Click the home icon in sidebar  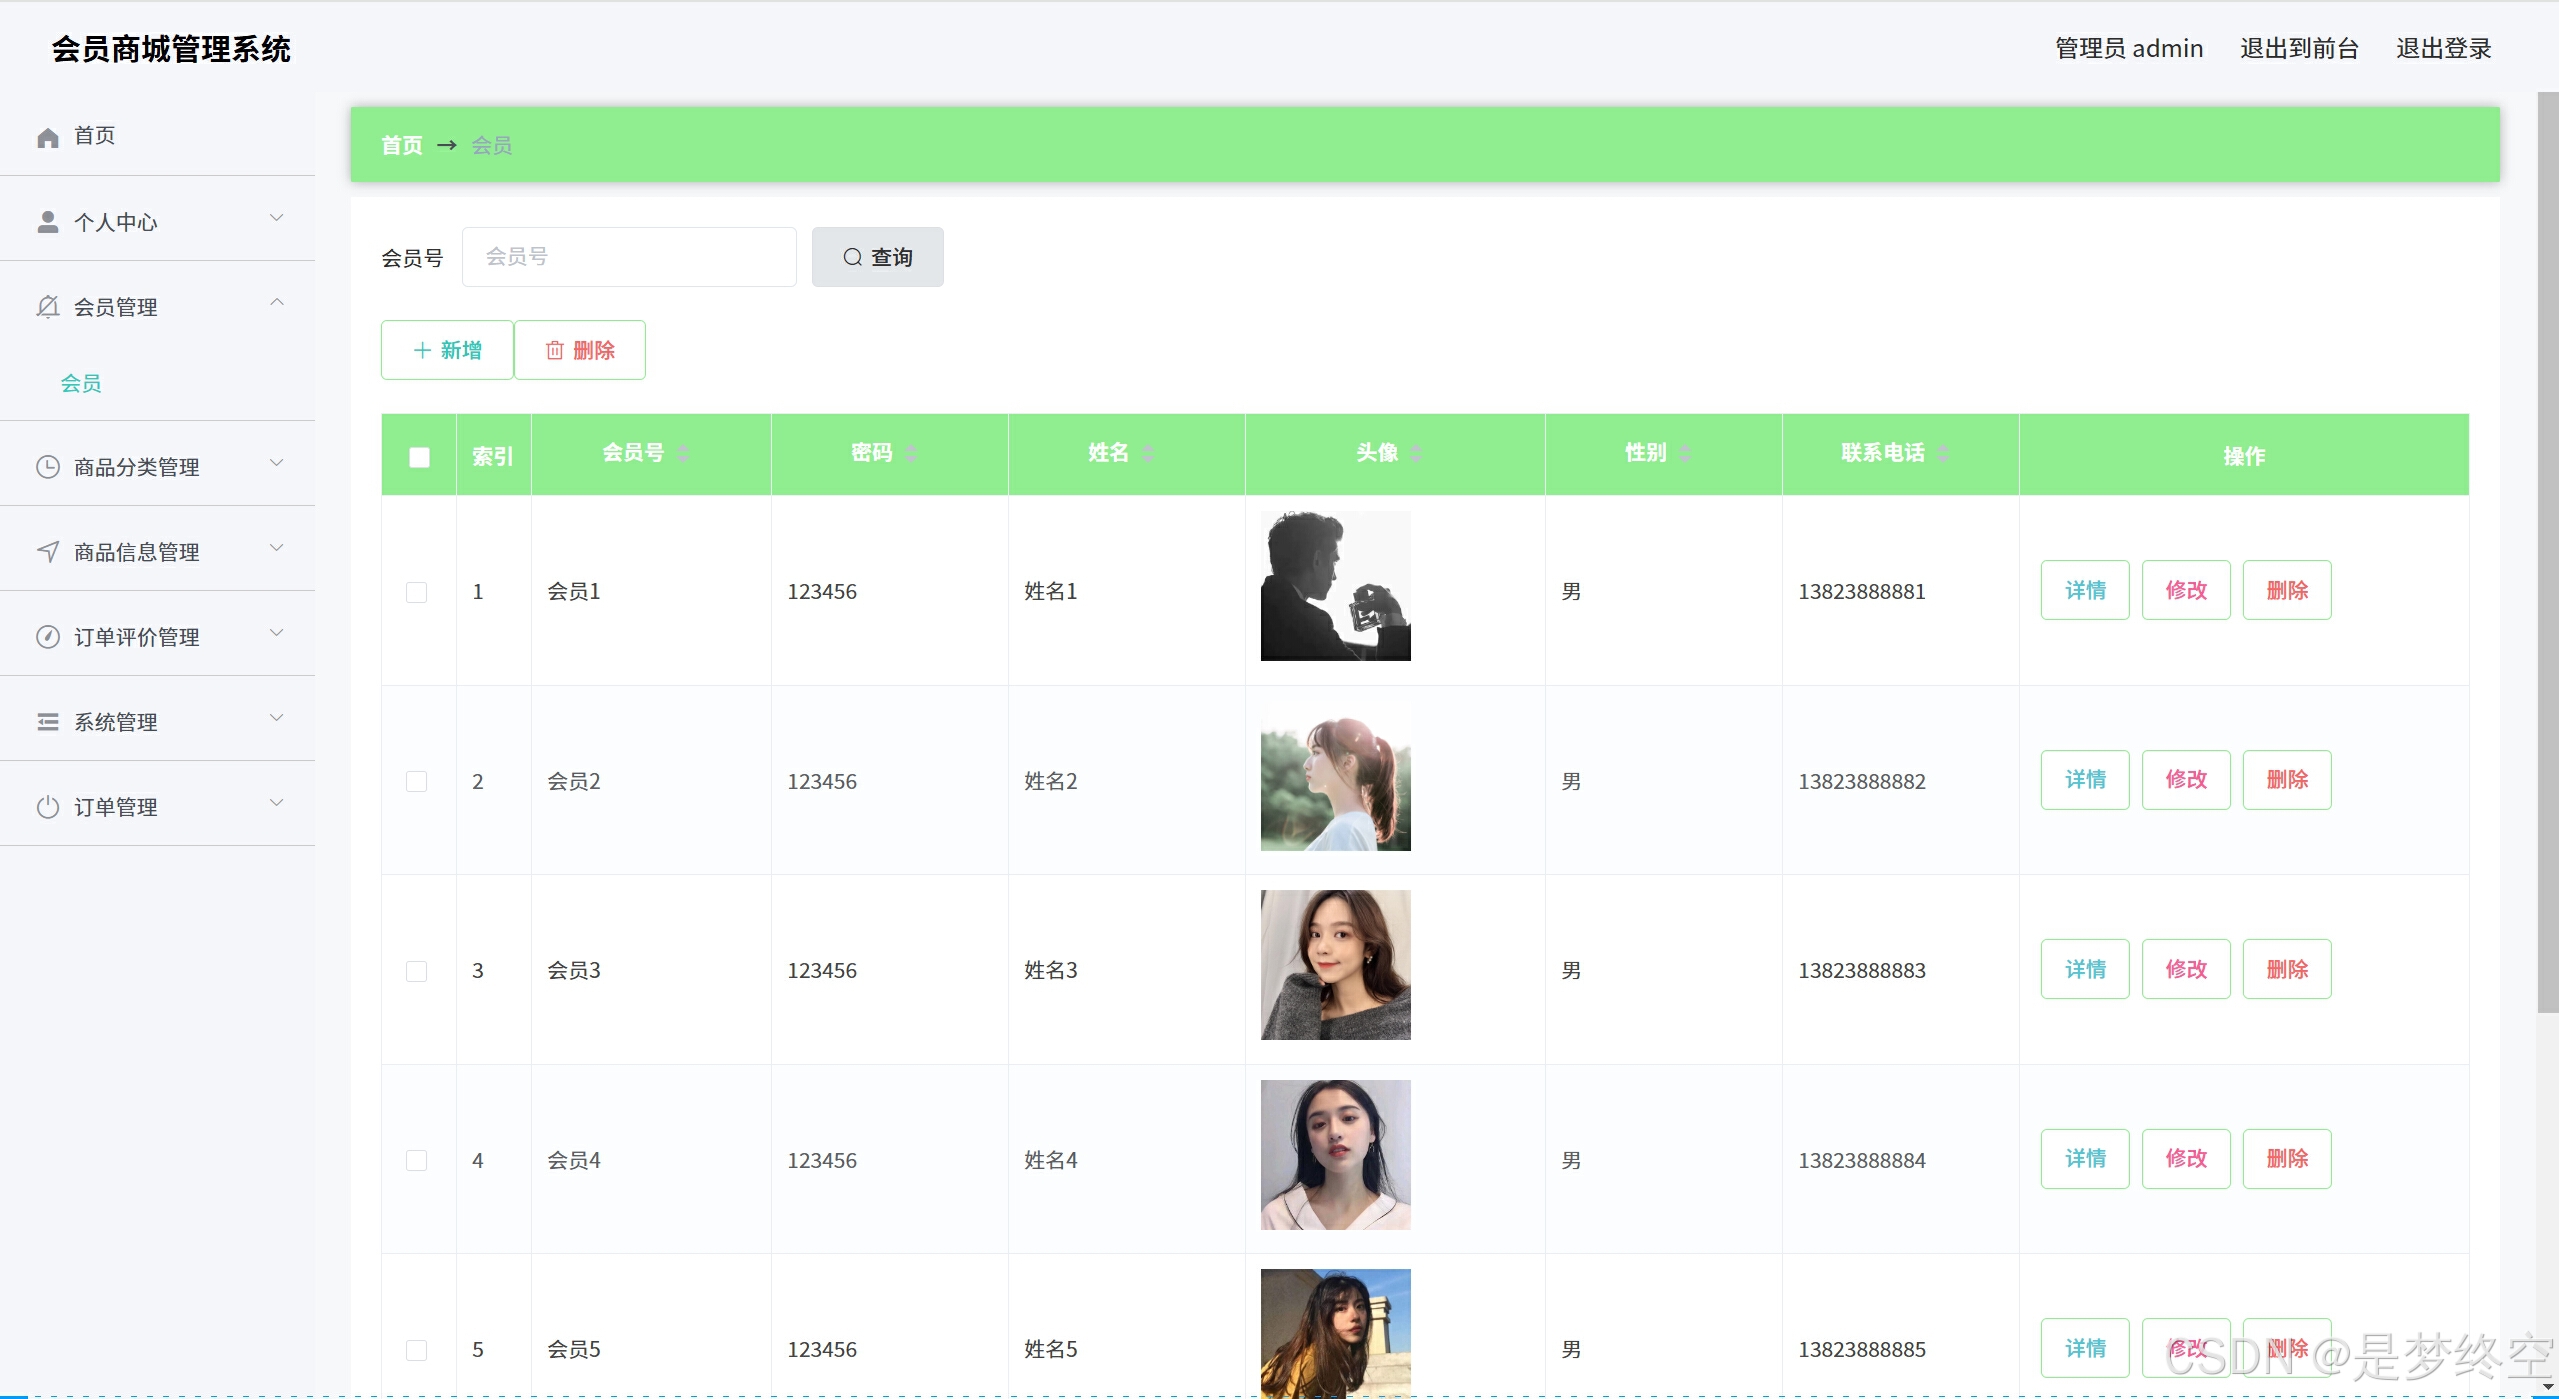point(47,137)
